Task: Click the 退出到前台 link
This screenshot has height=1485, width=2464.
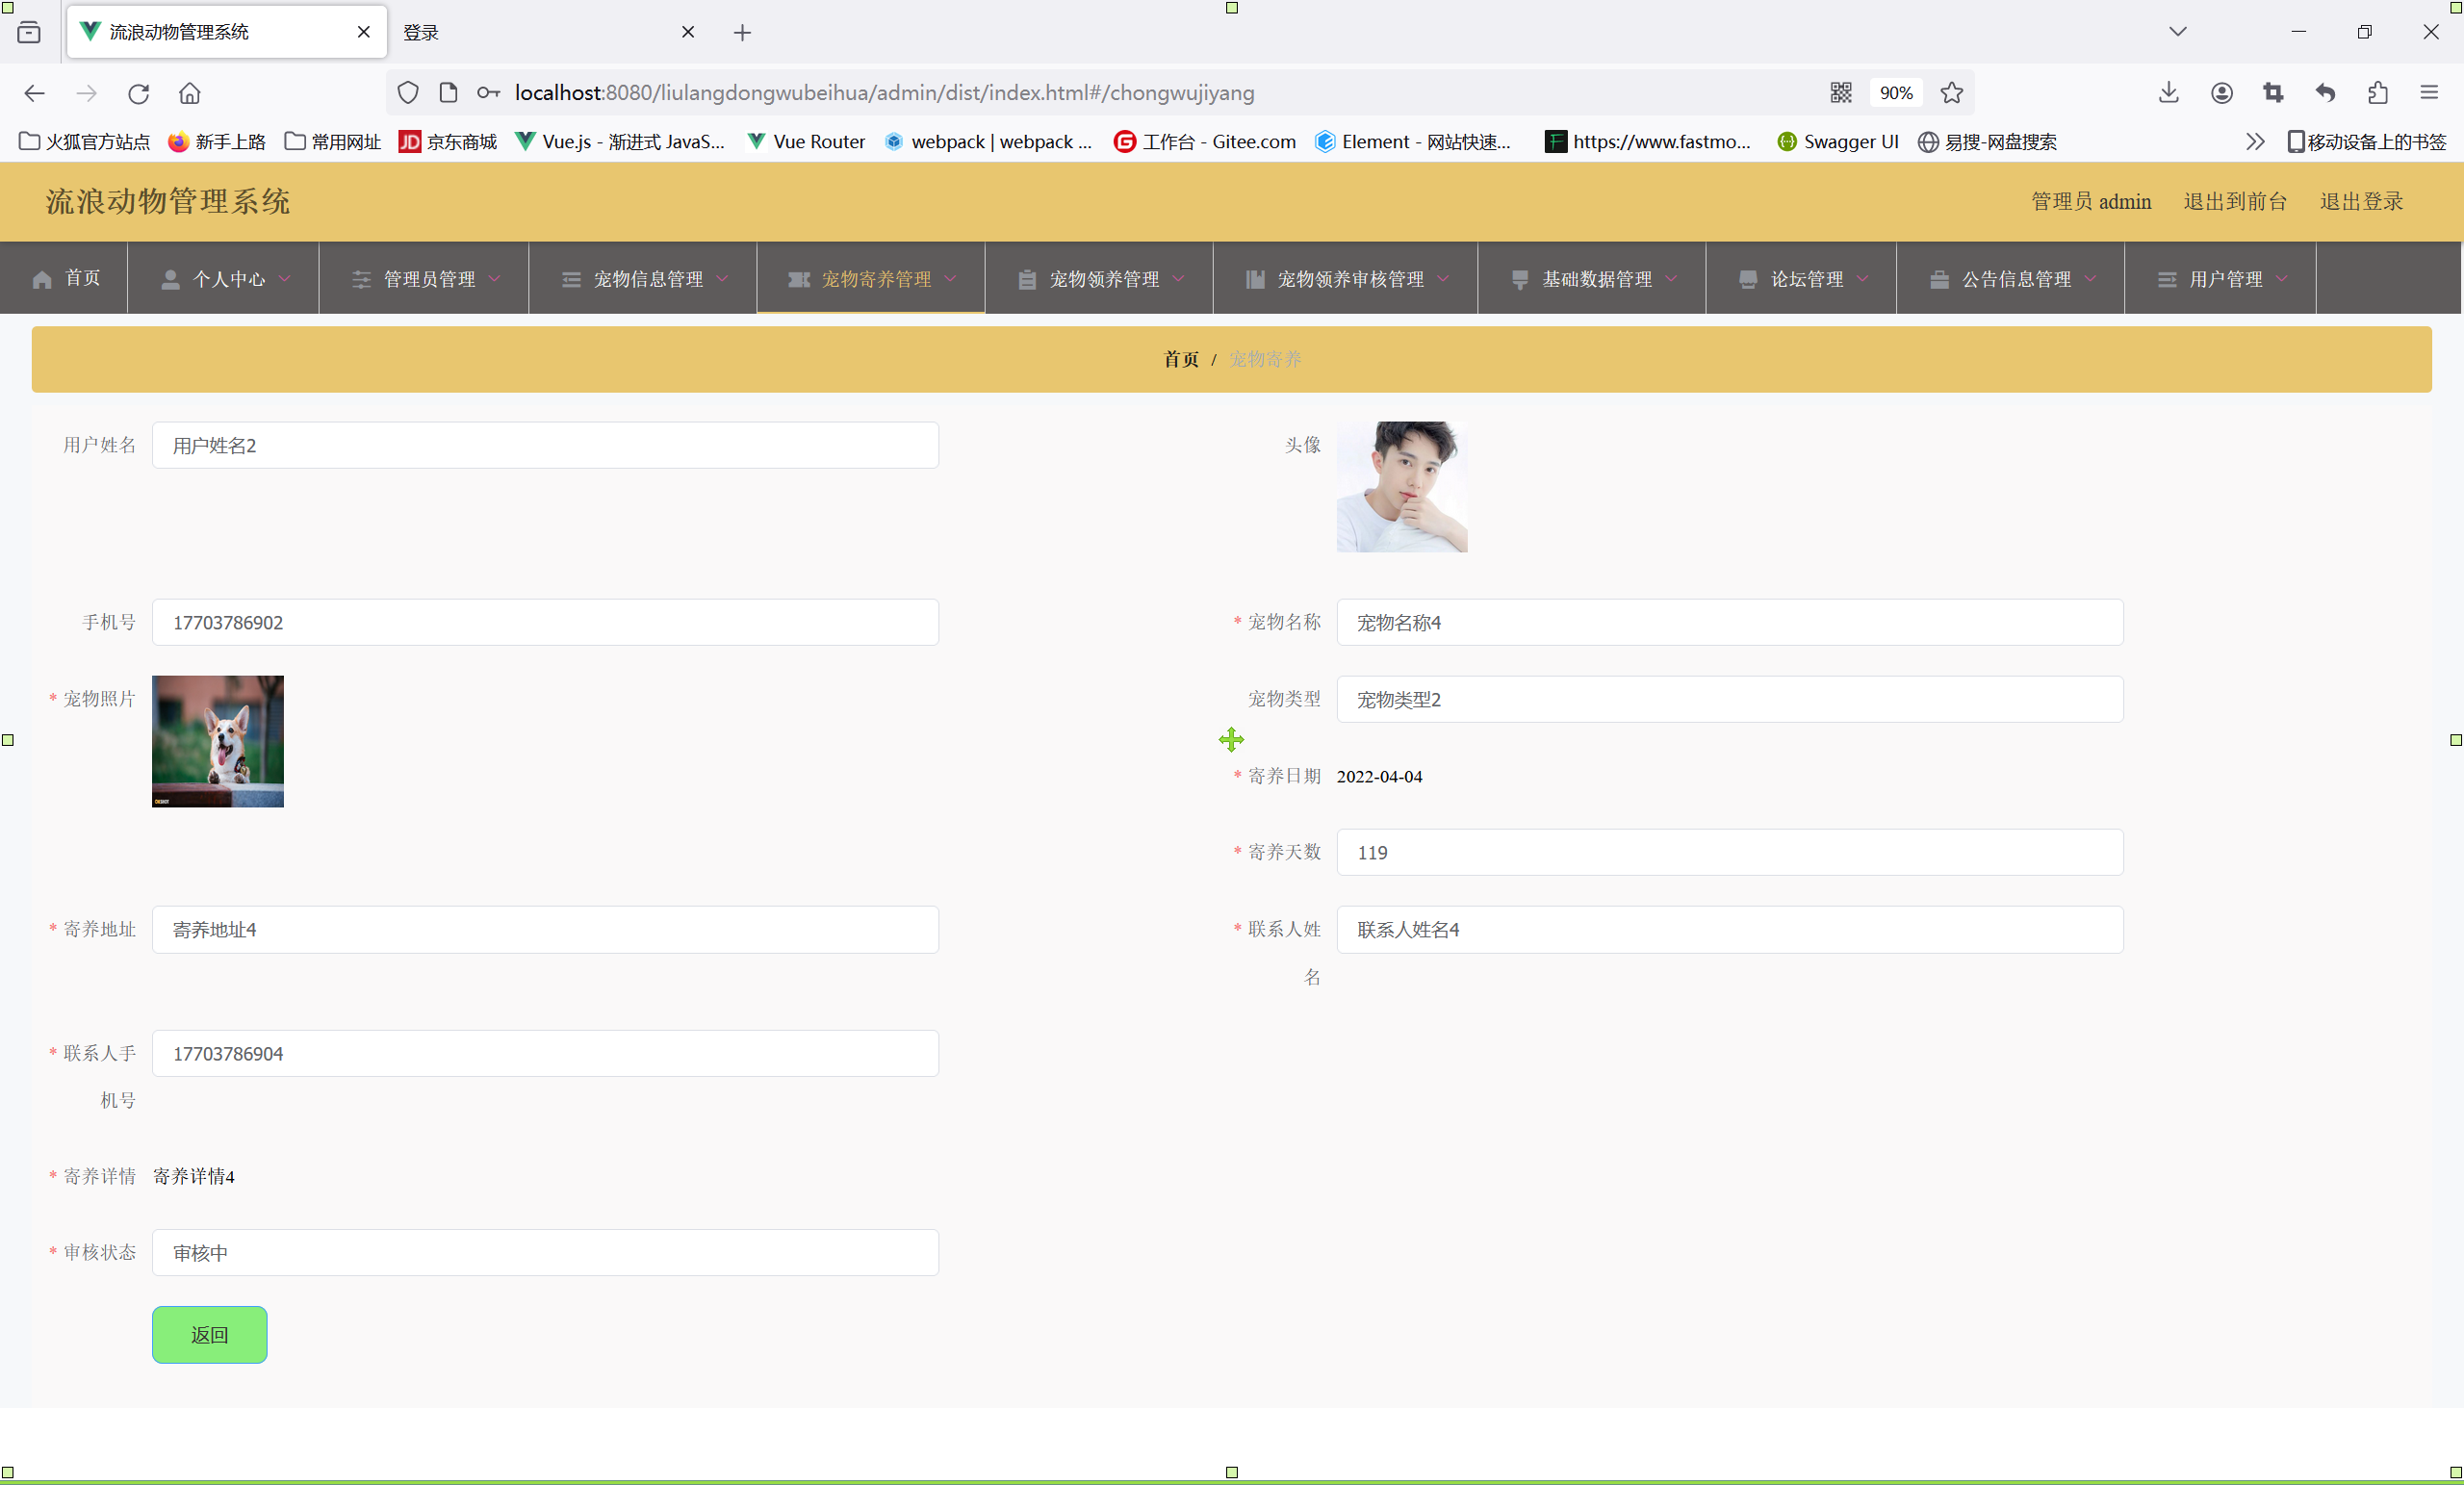Action: pos(2234,201)
